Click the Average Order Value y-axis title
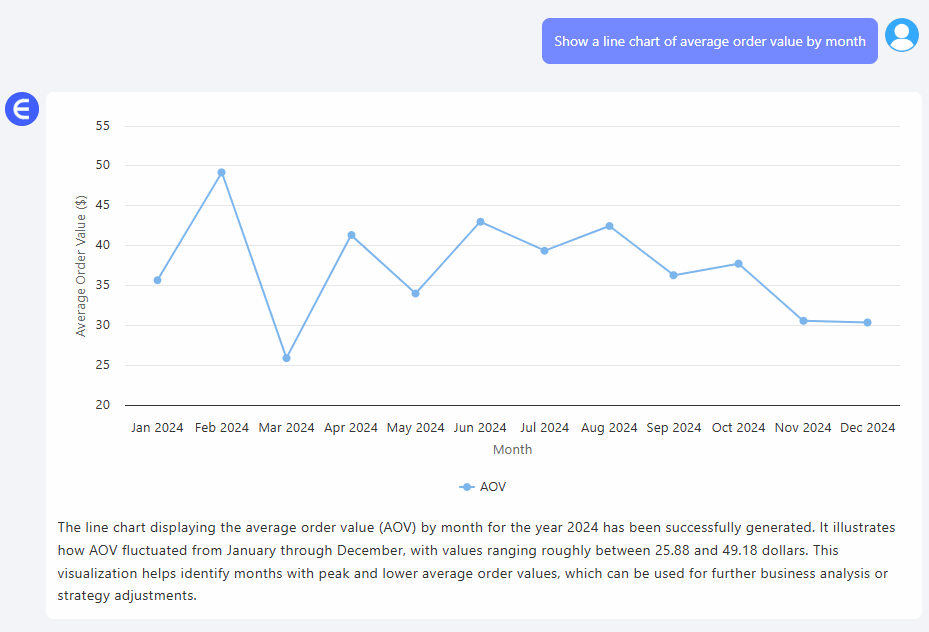The image size is (929, 632). 81,265
